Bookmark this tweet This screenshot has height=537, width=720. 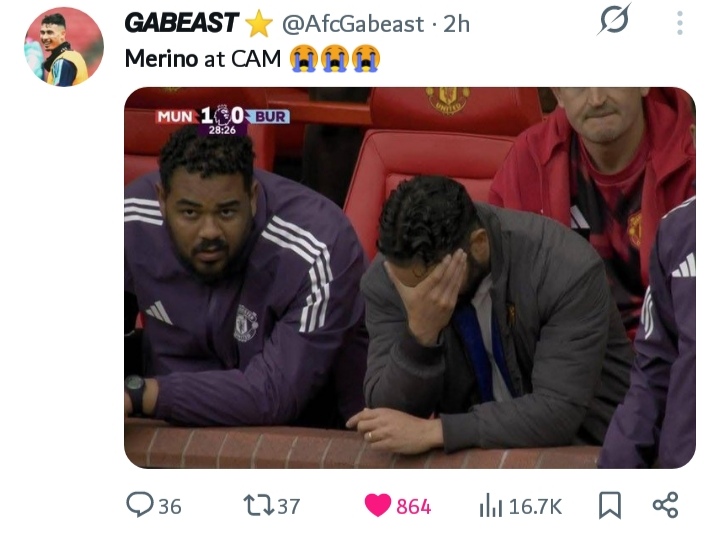[610, 505]
